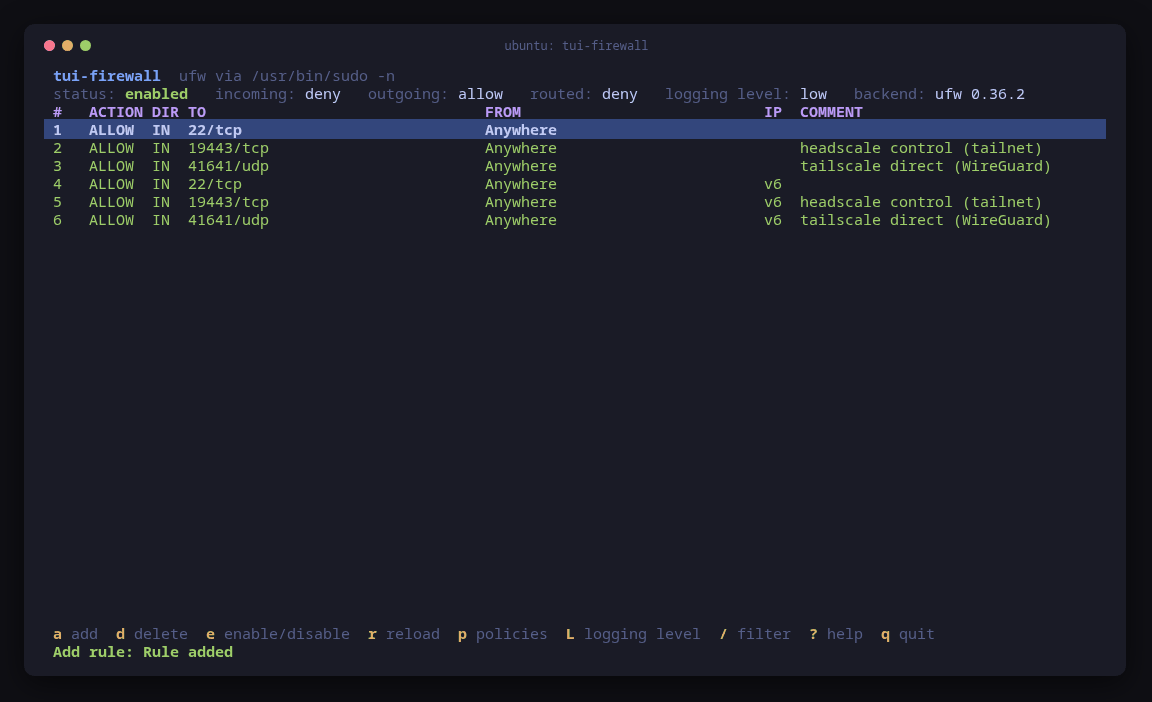Click the COMMENT column header

831,112
